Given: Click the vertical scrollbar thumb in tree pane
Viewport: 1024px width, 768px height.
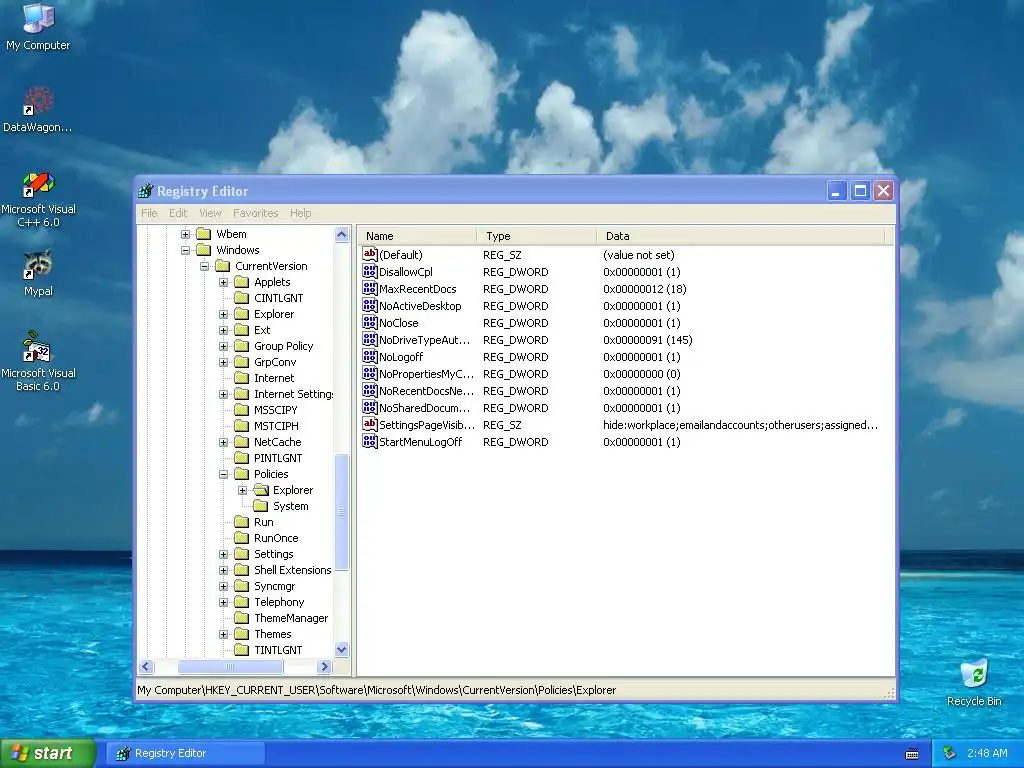Looking at the screenshot, I should (x=342, y=512).
